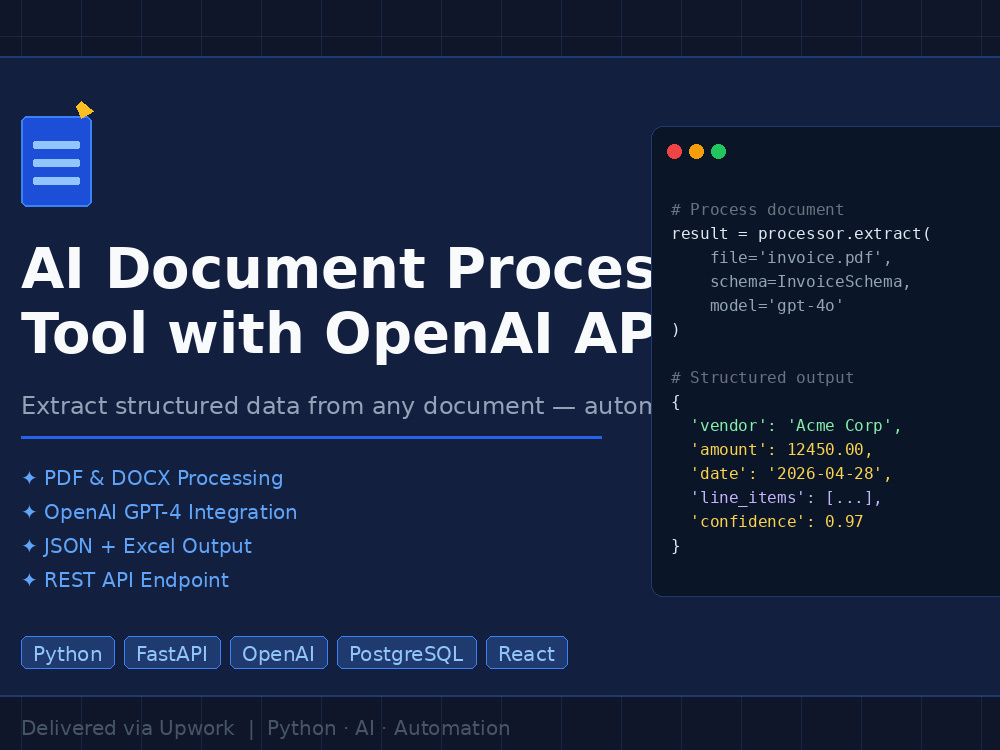The image size is (1000, 750).
Task: Click the 'Tool with OpenAI' headline line
Action: click(337, 334)
